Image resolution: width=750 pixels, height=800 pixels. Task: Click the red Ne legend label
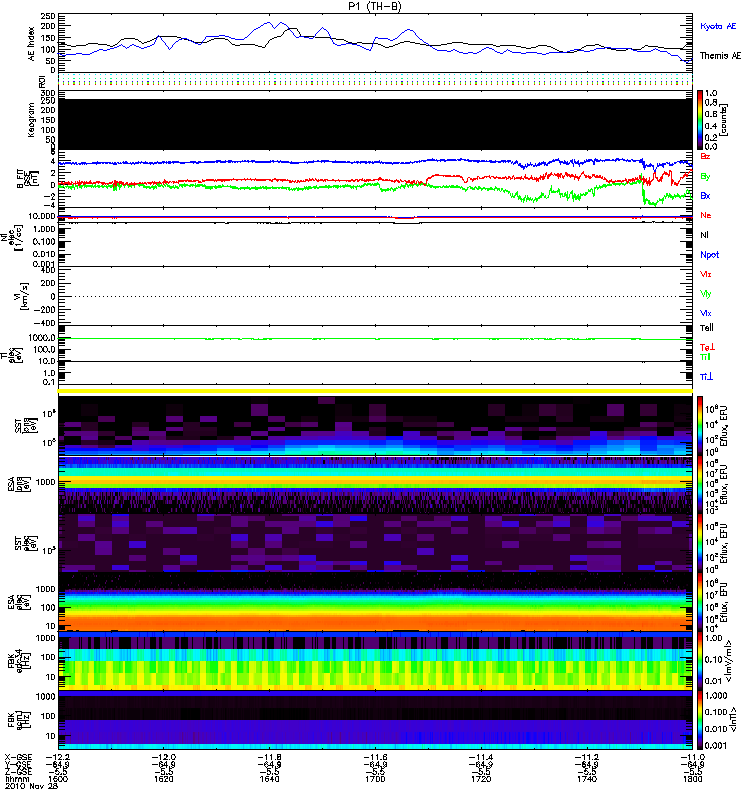click(706, 215)
